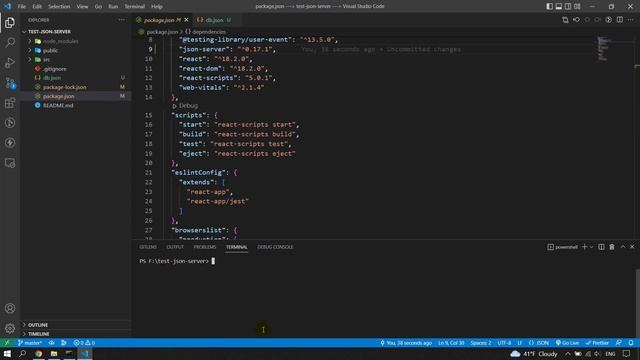Image resolution: width=640 pixels, height=360 pixels.
Task: Open the Explorer view in activity bar
Action: point(10,22)
